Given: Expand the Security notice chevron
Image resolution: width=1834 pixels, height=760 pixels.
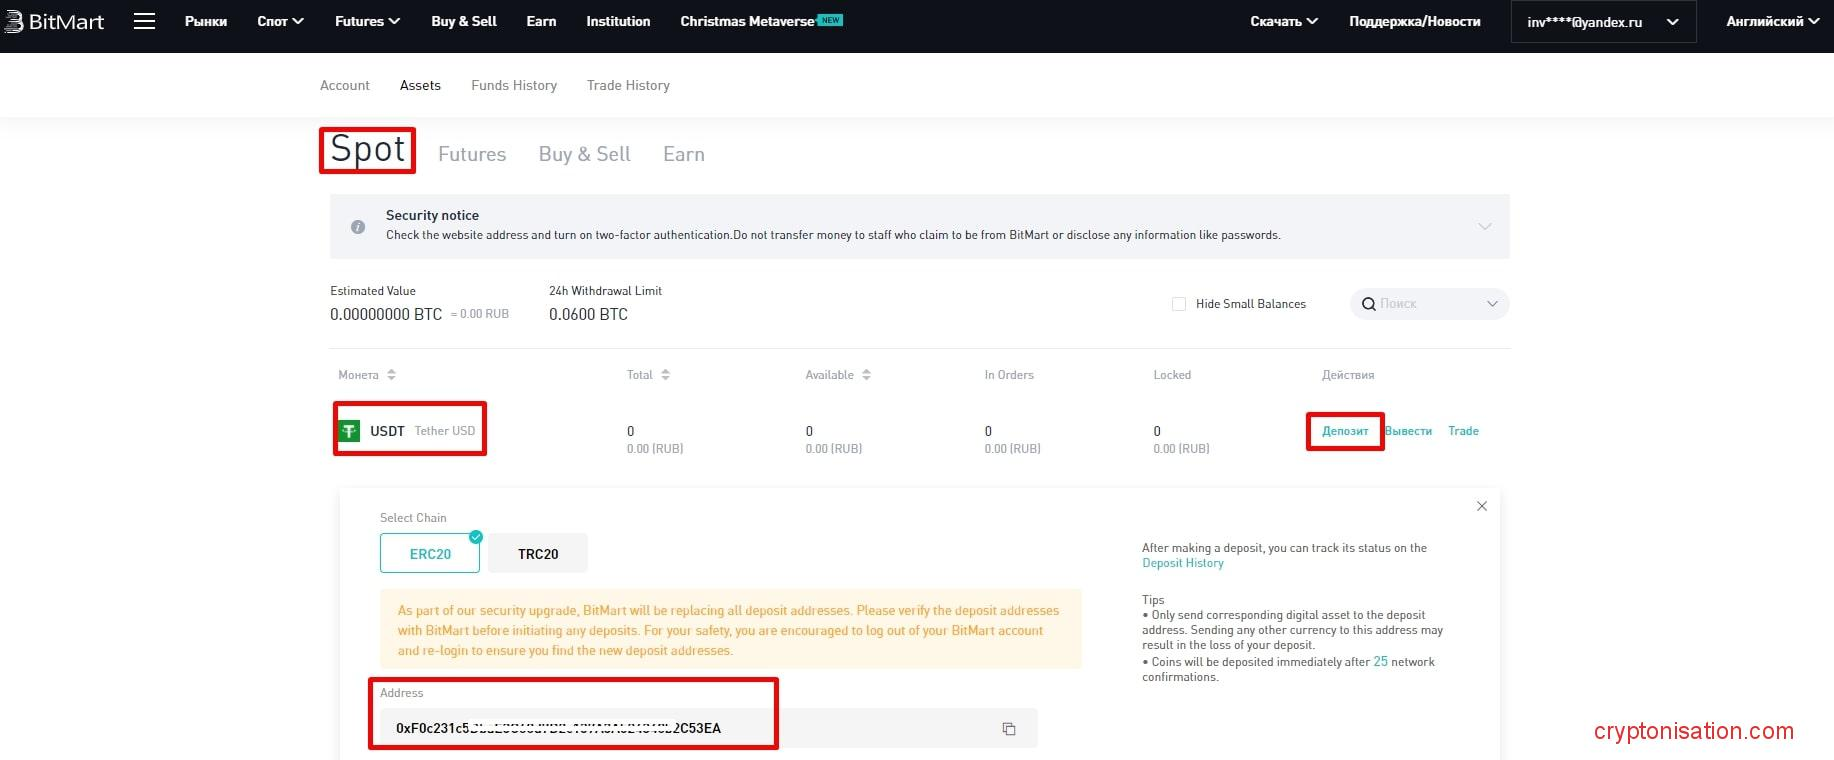Looking at the screenshot, I should (x=1484, y=226).
